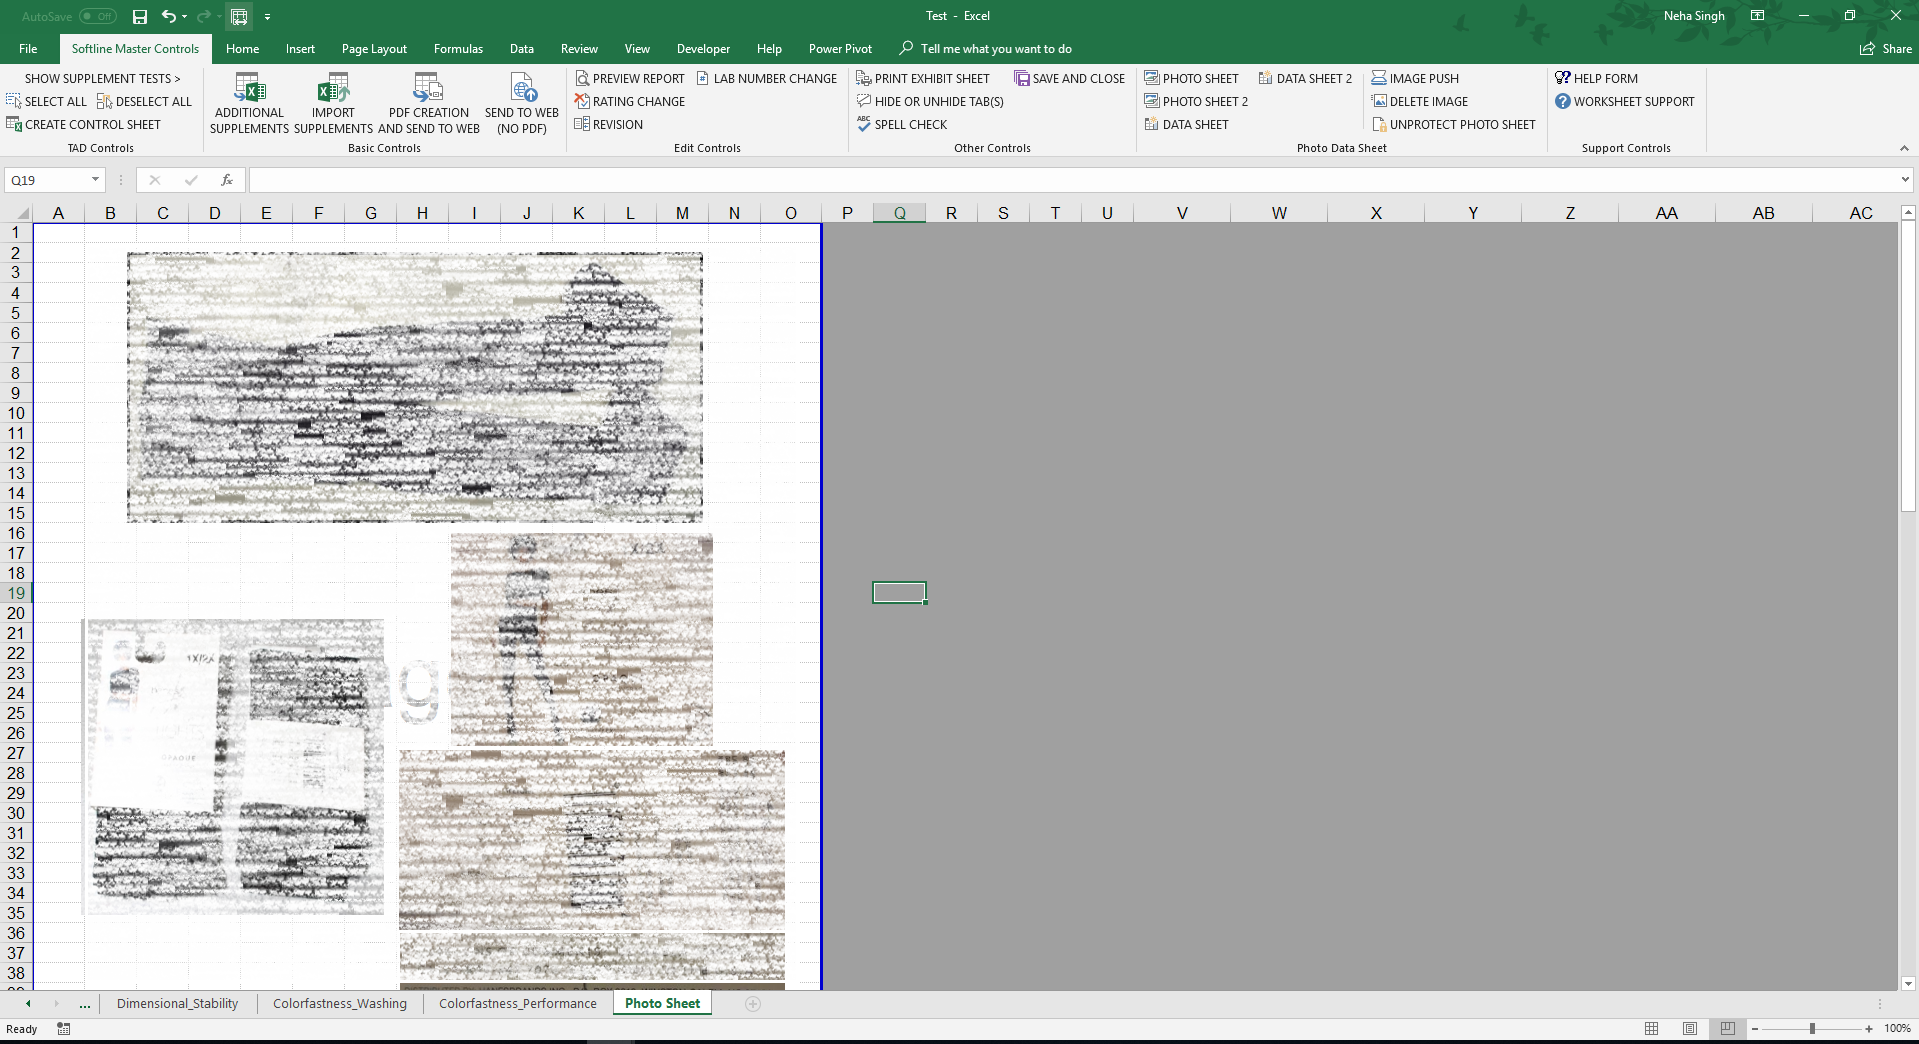
Task: Click Save and Close button
Action: [1069, 78]
